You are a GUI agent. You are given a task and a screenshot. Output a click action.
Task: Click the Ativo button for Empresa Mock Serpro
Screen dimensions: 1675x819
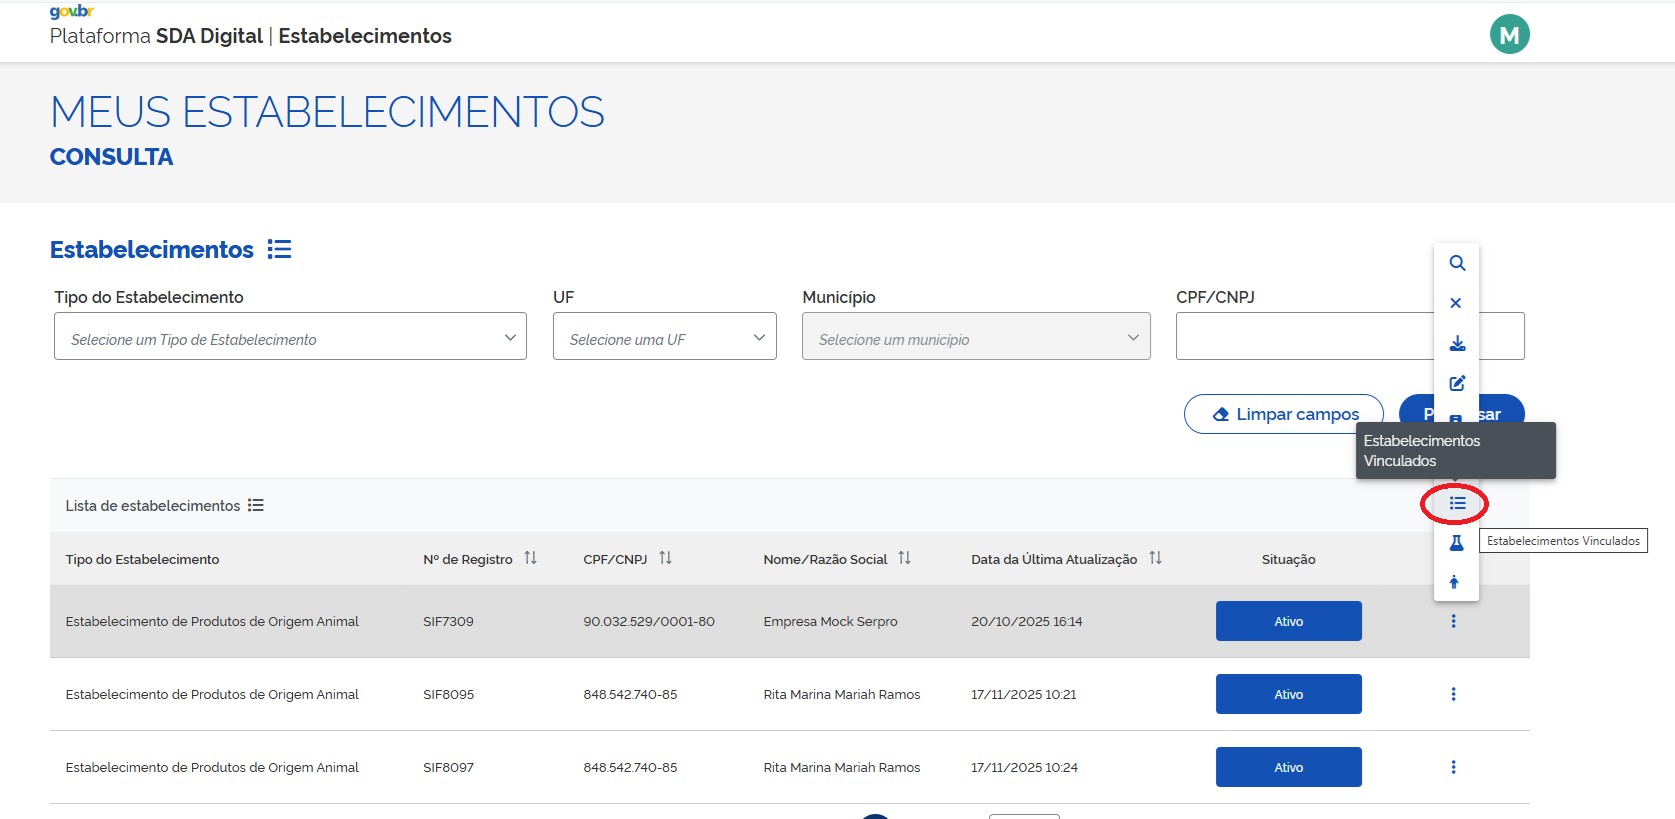click(x=1288, y=621)
